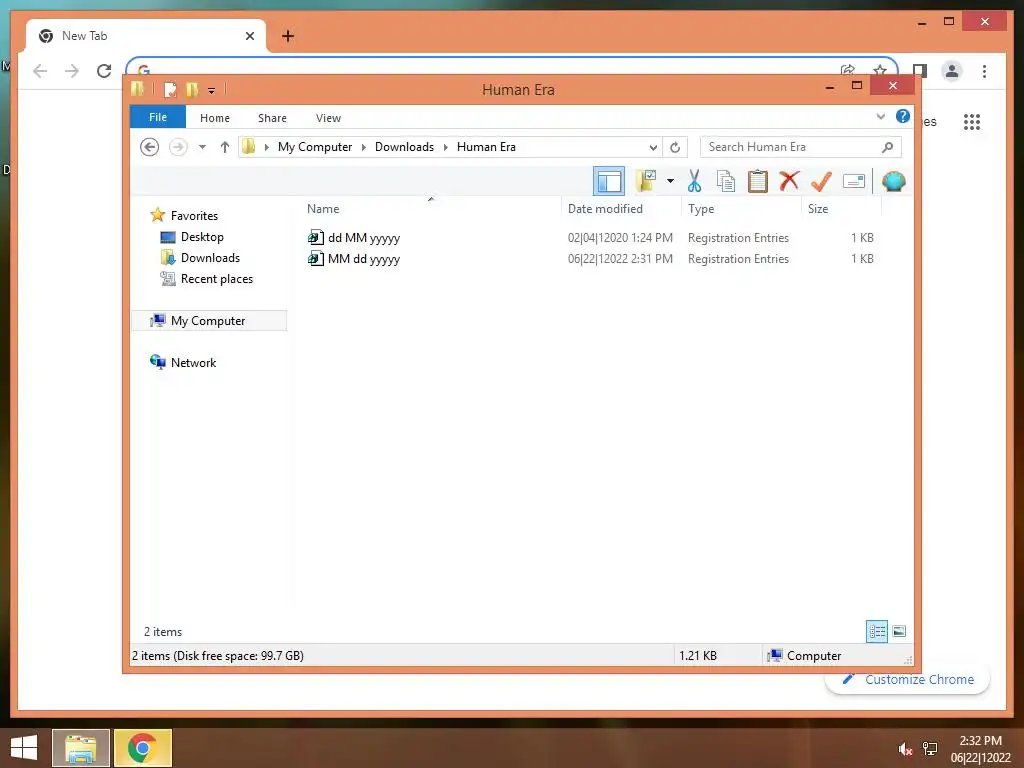Copy with the two-pages icon

(x=726, y=181)
